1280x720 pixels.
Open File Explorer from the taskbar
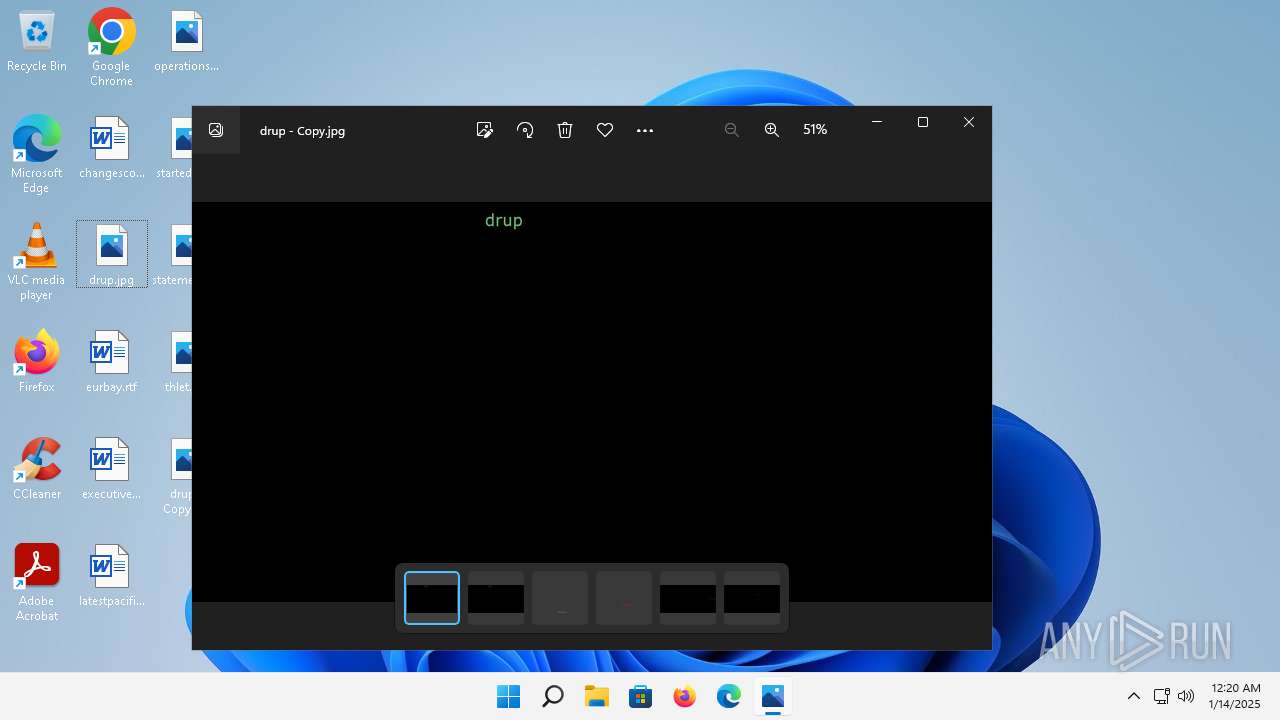597,696
